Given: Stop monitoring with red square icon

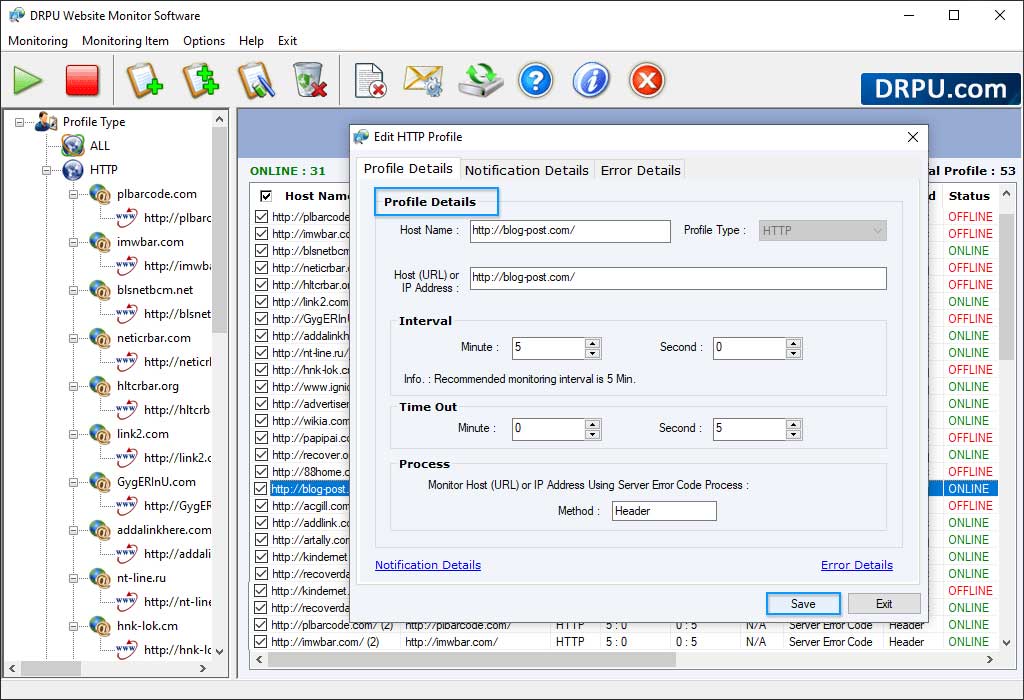Looking at the screenshot, I should 82,81.
